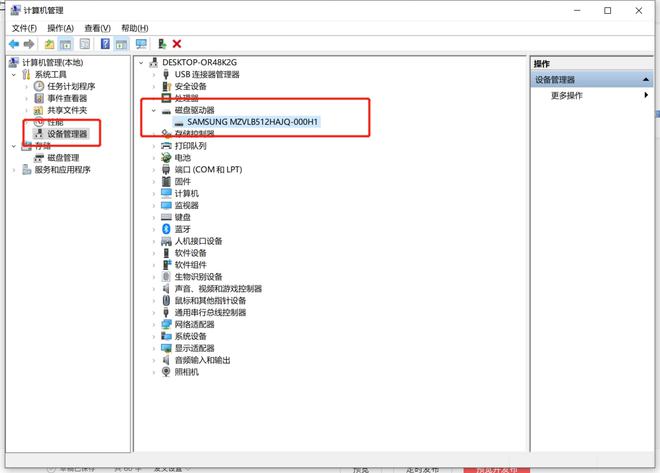Expand the 人机接口设备 category

coord(154,242)
